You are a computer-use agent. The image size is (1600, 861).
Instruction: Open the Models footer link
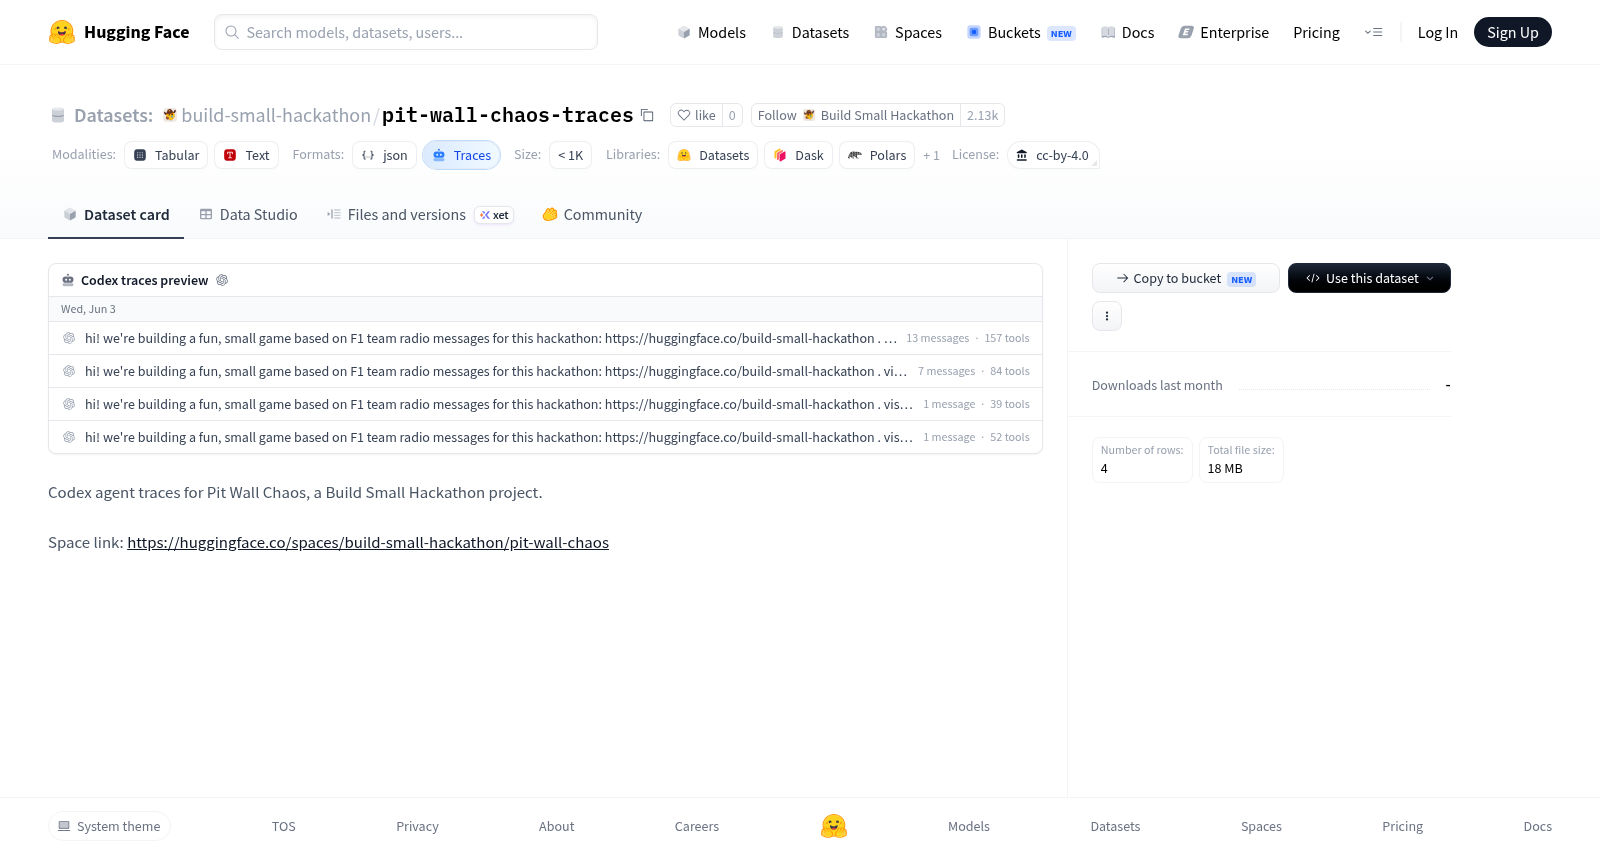[969, 827]
